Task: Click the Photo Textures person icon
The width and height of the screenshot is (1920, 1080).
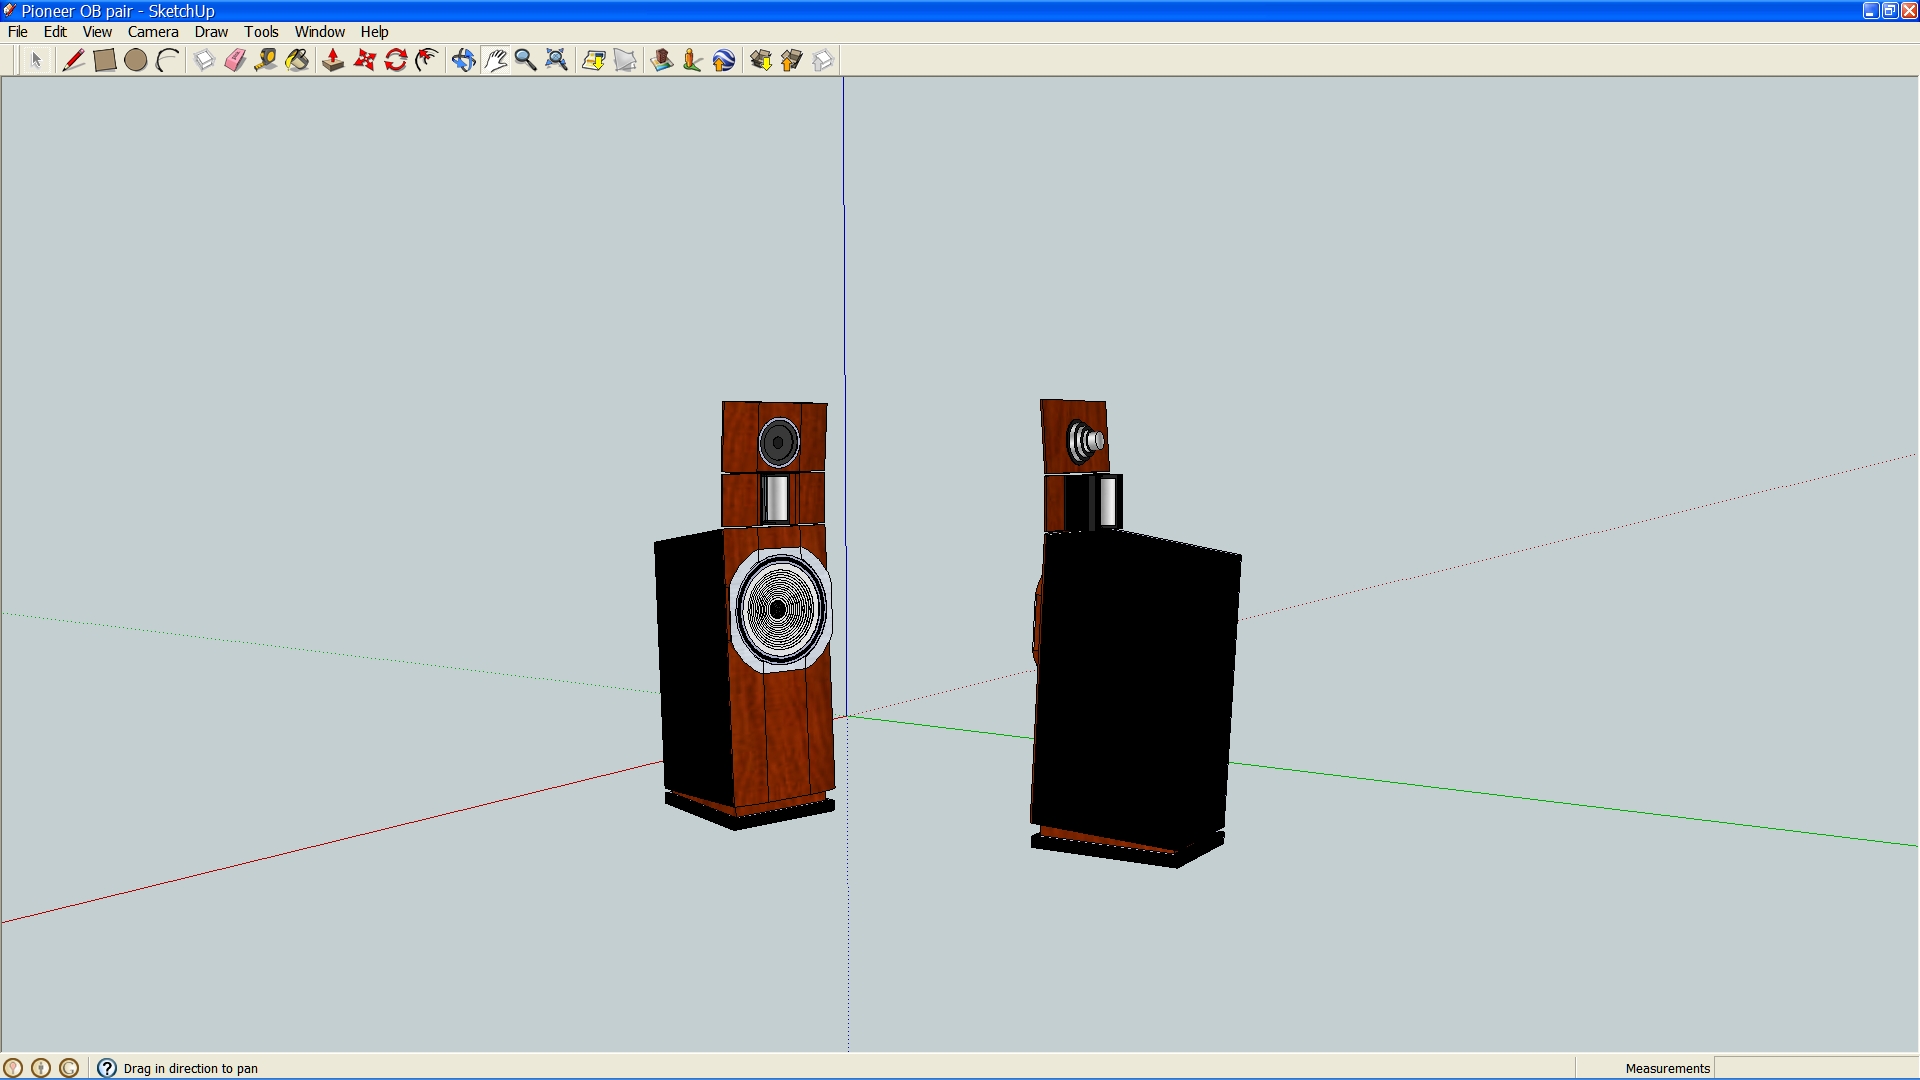Action: [x=692, y=61]
